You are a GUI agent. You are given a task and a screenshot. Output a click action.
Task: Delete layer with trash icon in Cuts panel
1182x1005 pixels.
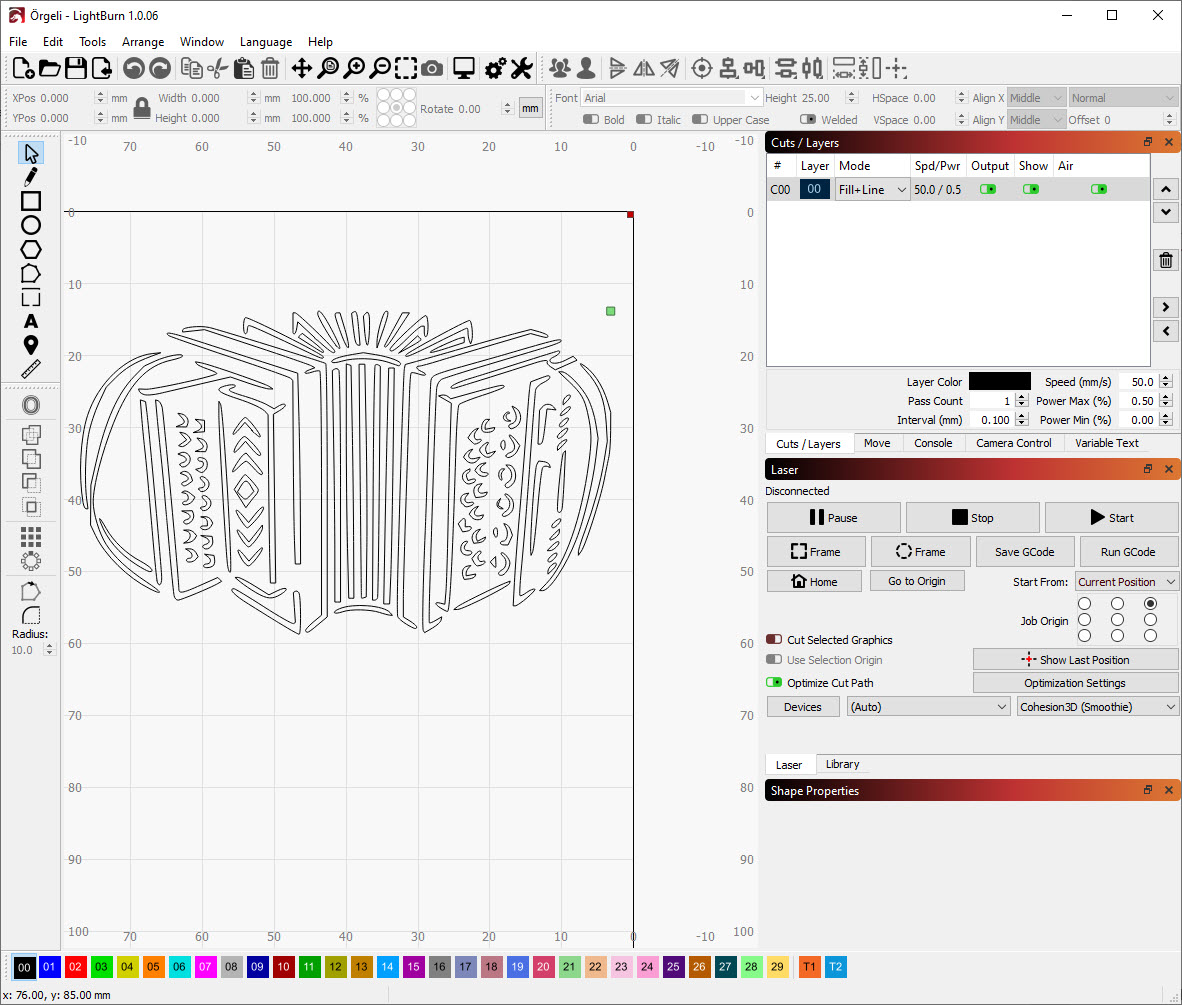[x=1165, y=261]
